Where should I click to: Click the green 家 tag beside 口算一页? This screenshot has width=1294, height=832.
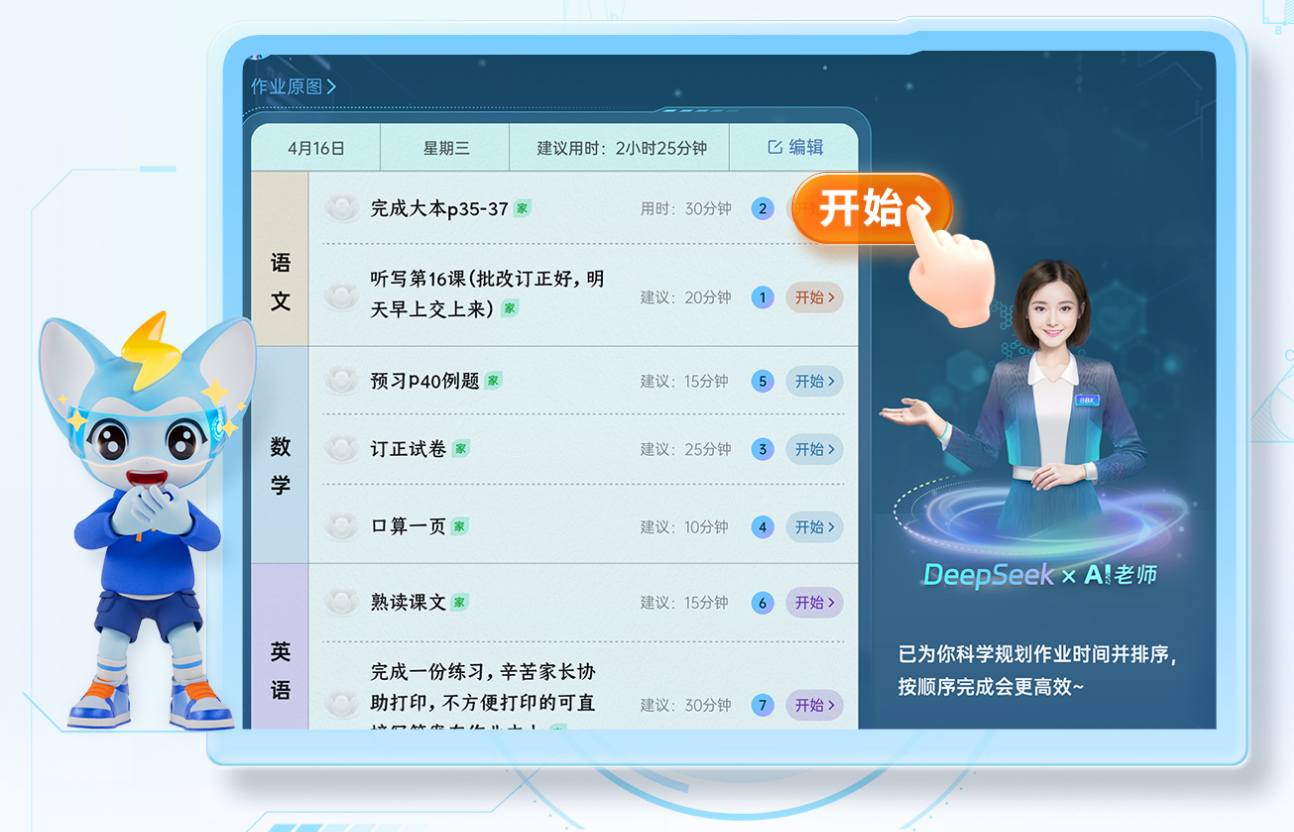(459, 526)
